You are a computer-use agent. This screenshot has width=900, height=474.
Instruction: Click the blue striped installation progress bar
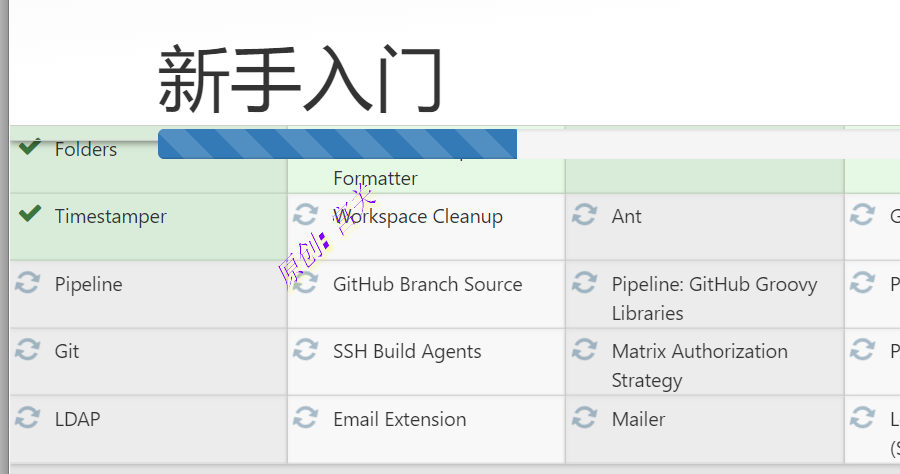pyautogui.click(x=337, y=144)
